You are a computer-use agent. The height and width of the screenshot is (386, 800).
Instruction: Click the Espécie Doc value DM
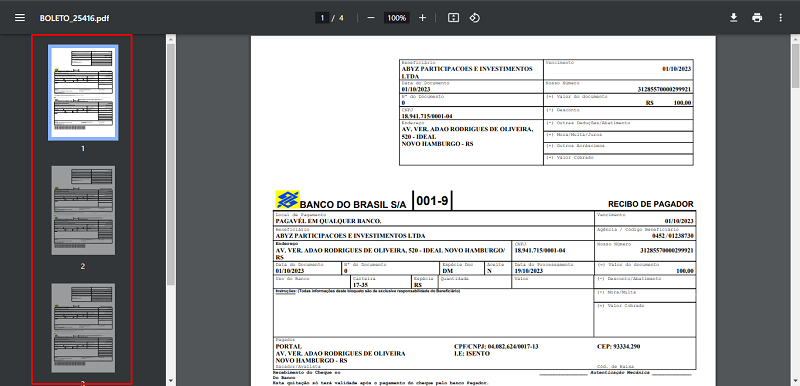[447, 271]
